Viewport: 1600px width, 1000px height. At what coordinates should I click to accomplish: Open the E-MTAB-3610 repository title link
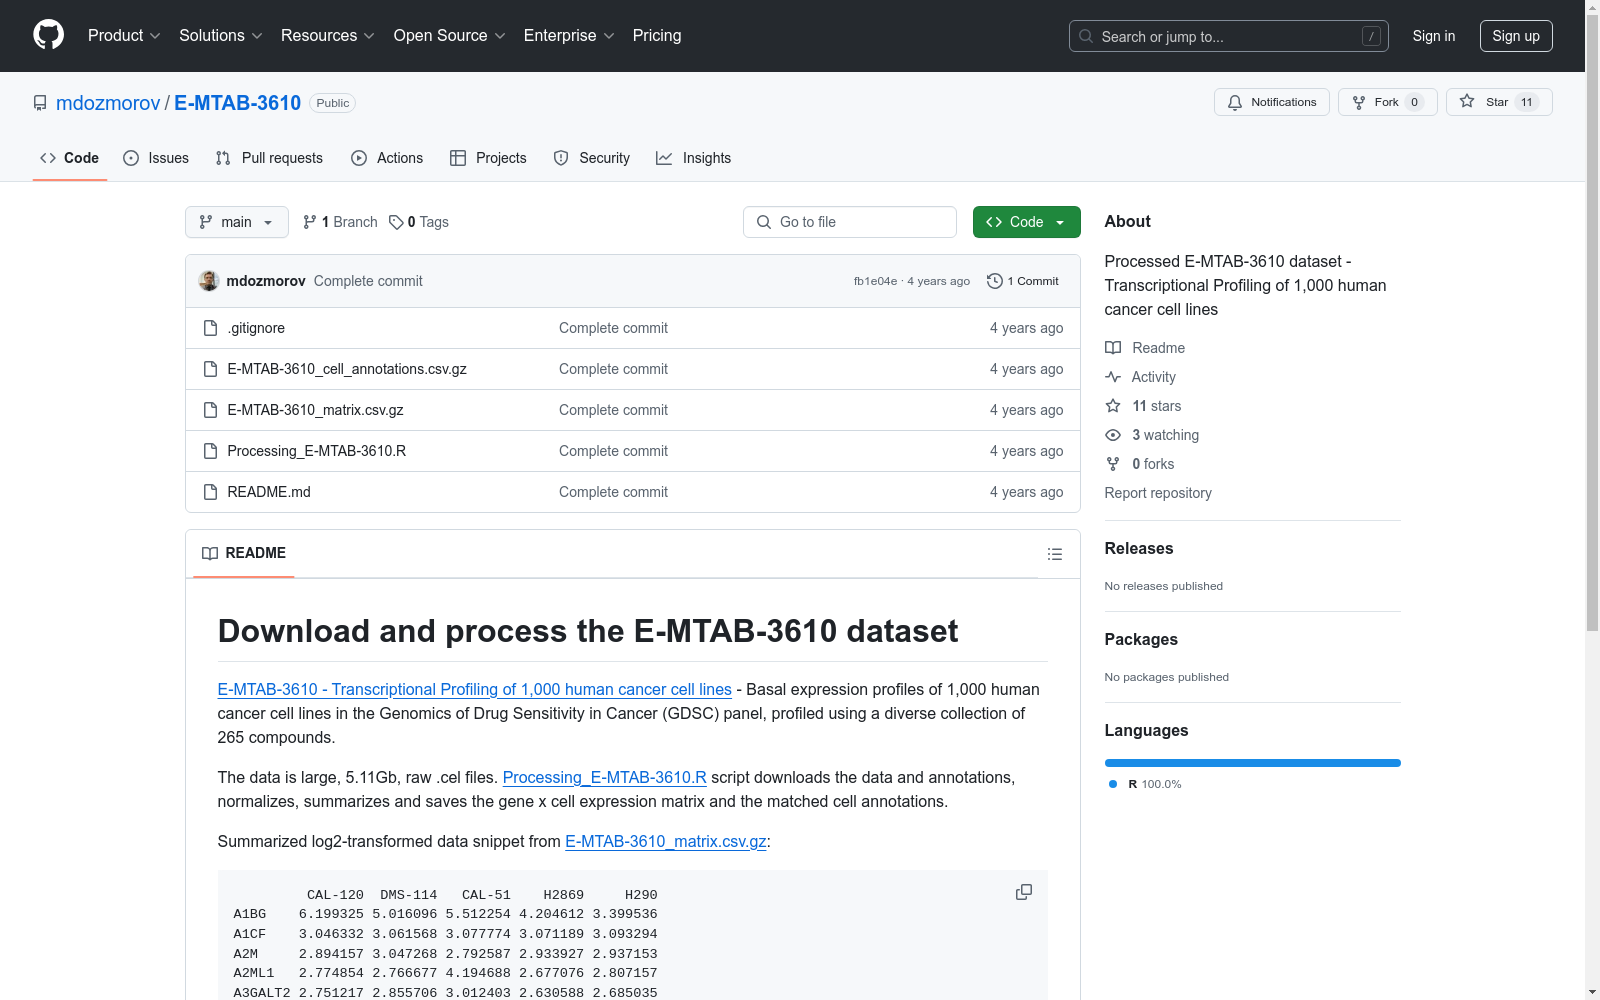(x=238, y=103)
